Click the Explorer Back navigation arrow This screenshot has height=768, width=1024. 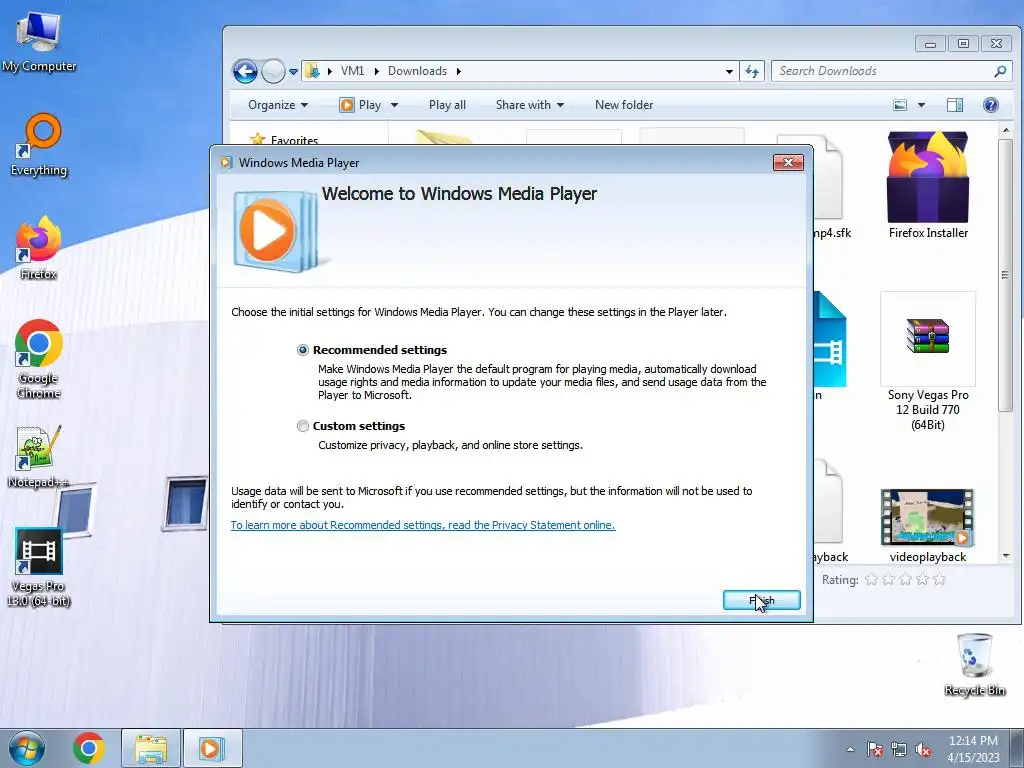pos(246,71)
